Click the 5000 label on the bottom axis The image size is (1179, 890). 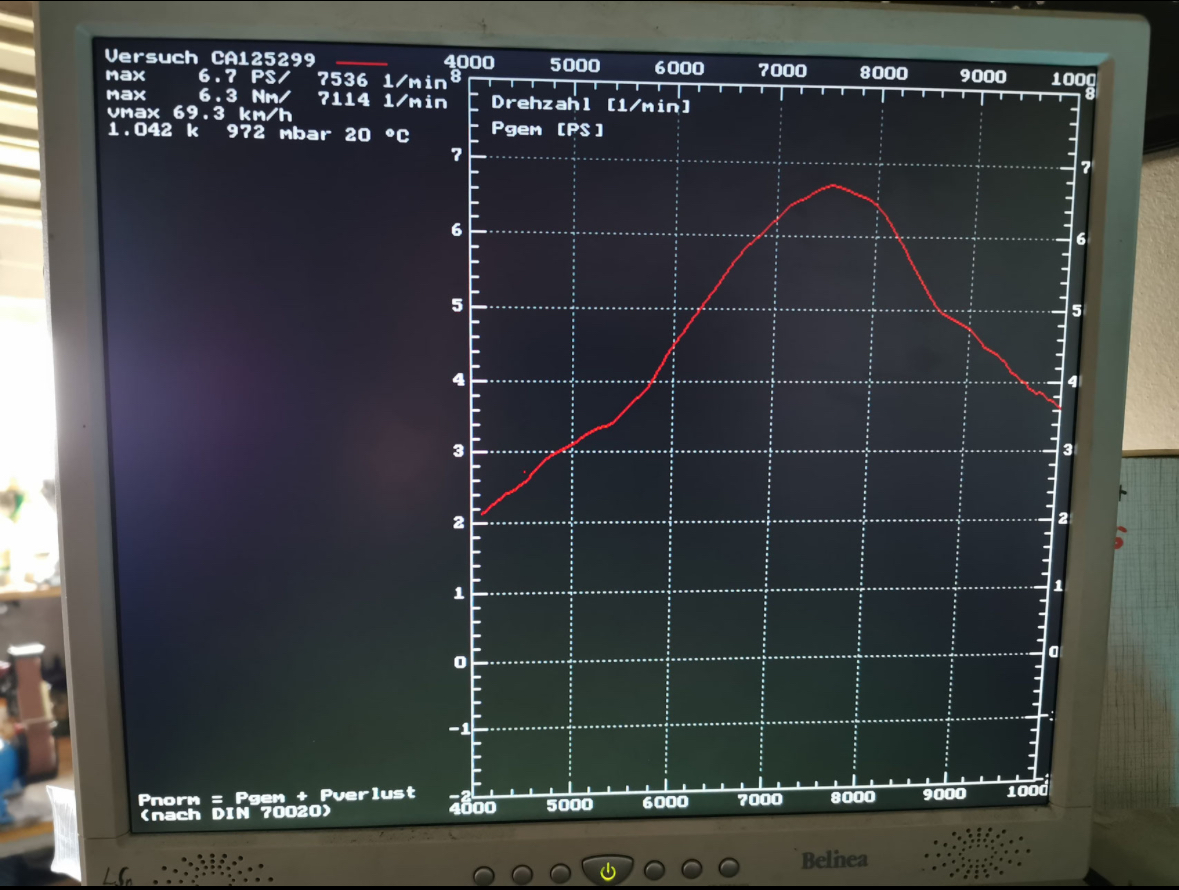tap(570, 805)
